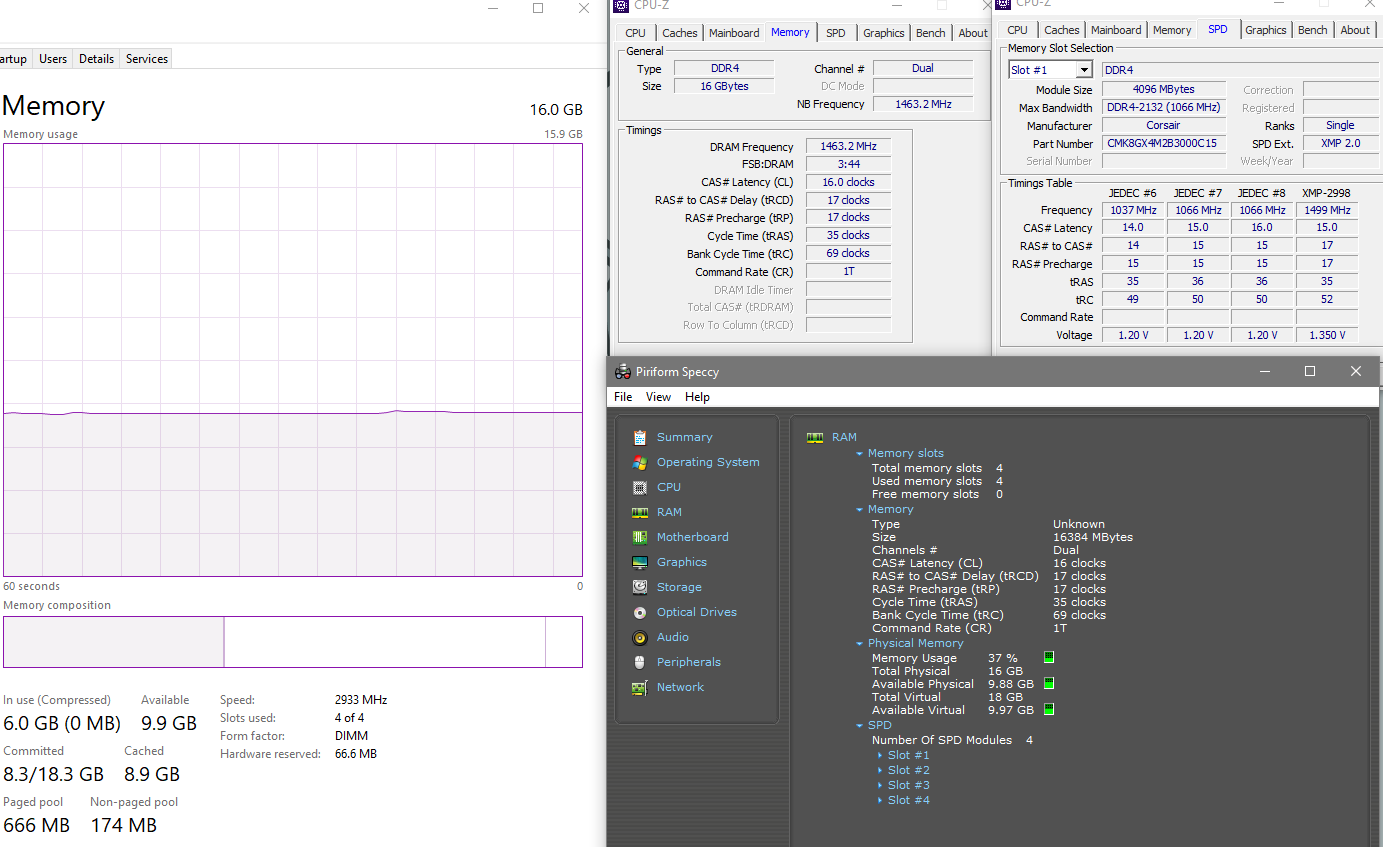Select Motherboard icon in Speccy sidebar
The image size is (1383, 847).
[x=640, y=537]
